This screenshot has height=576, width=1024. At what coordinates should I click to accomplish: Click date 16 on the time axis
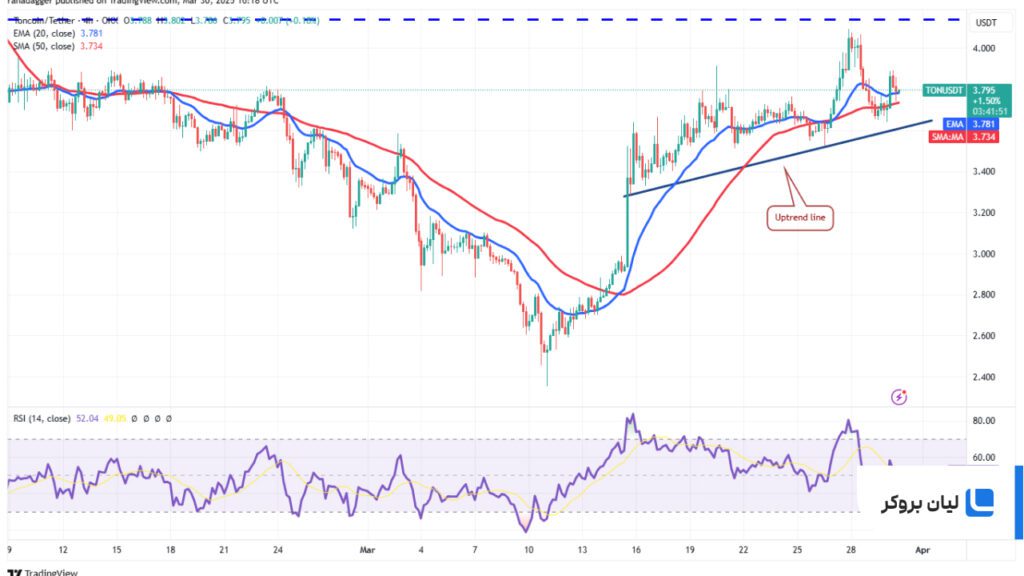[636, 550]
